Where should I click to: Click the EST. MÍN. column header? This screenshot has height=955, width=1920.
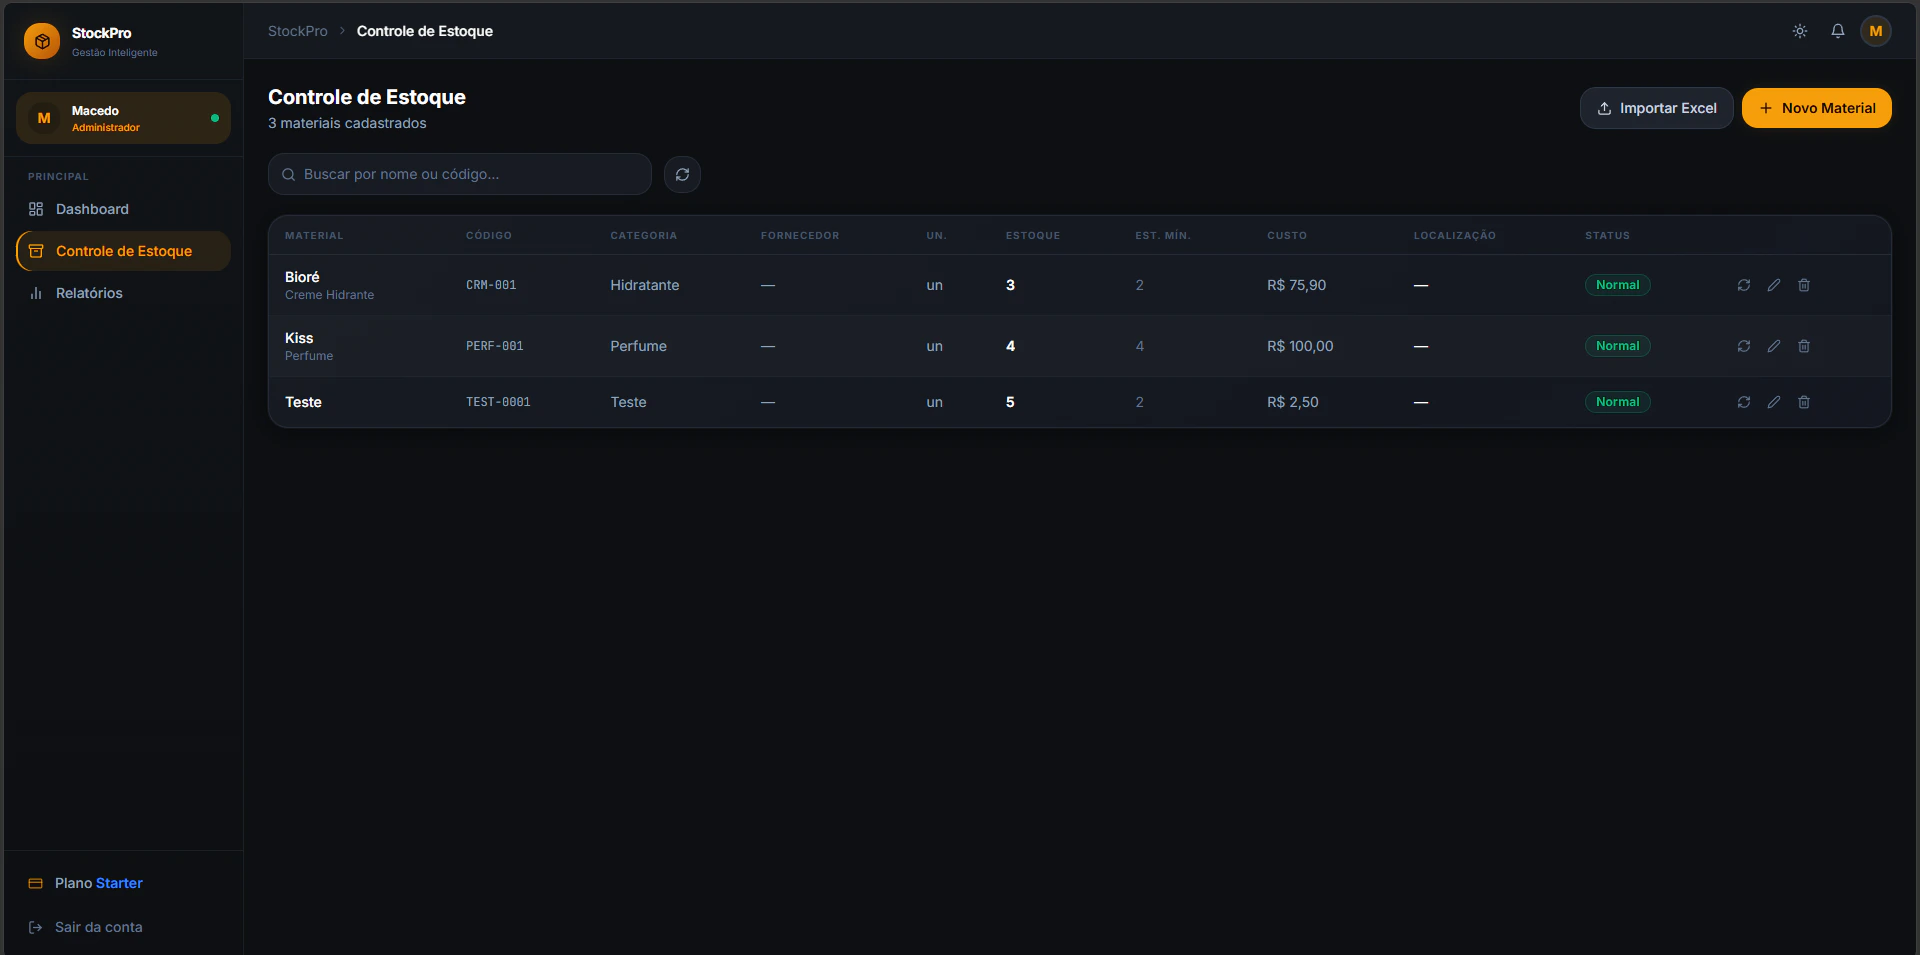[1163, 236]
